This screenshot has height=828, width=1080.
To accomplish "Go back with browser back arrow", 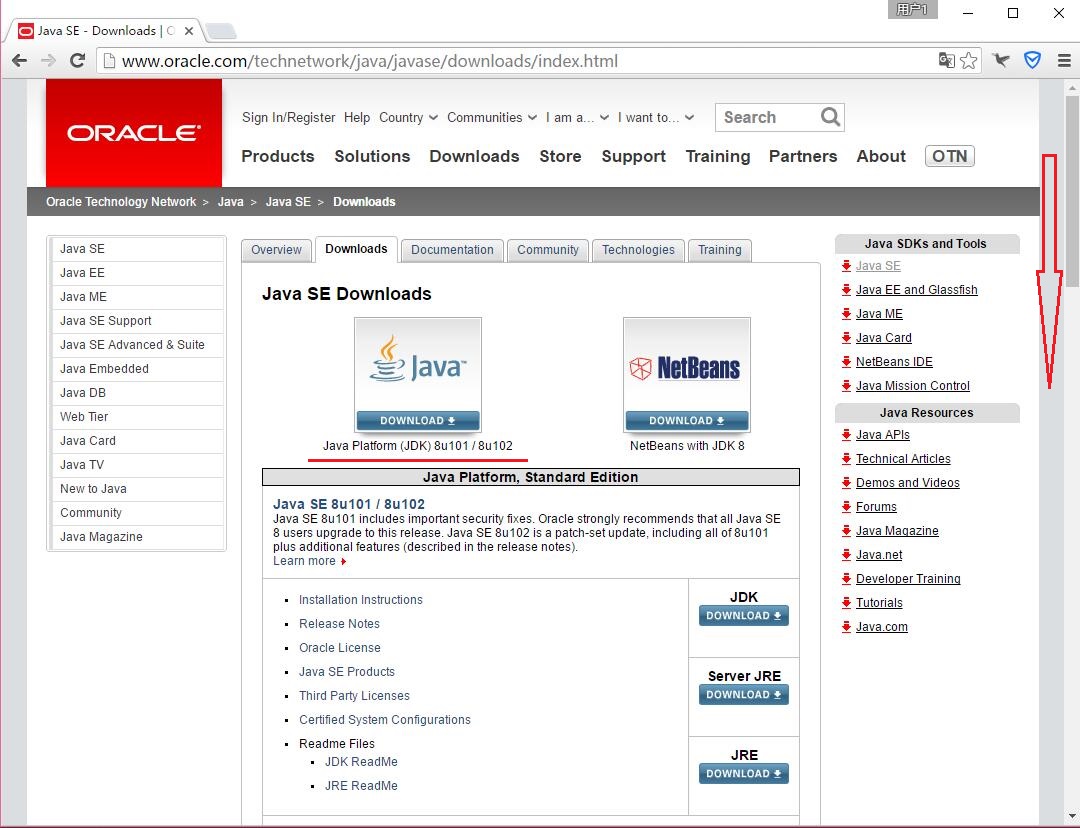I will pyautogui.click(x=19, y=61).
